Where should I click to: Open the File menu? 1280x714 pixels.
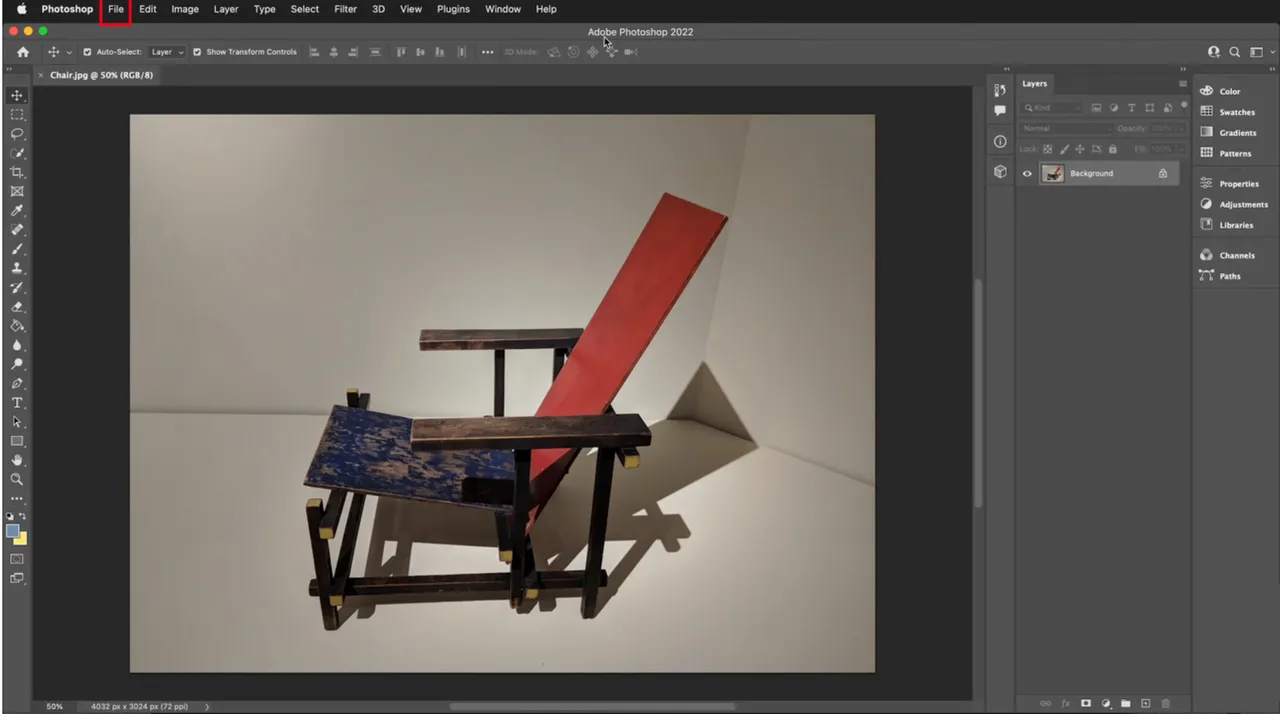tap(116, 9)
